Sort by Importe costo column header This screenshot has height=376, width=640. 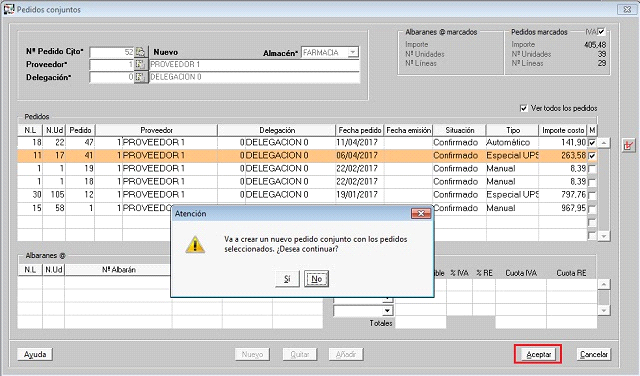pyautogui.click(x=563, y=130)
